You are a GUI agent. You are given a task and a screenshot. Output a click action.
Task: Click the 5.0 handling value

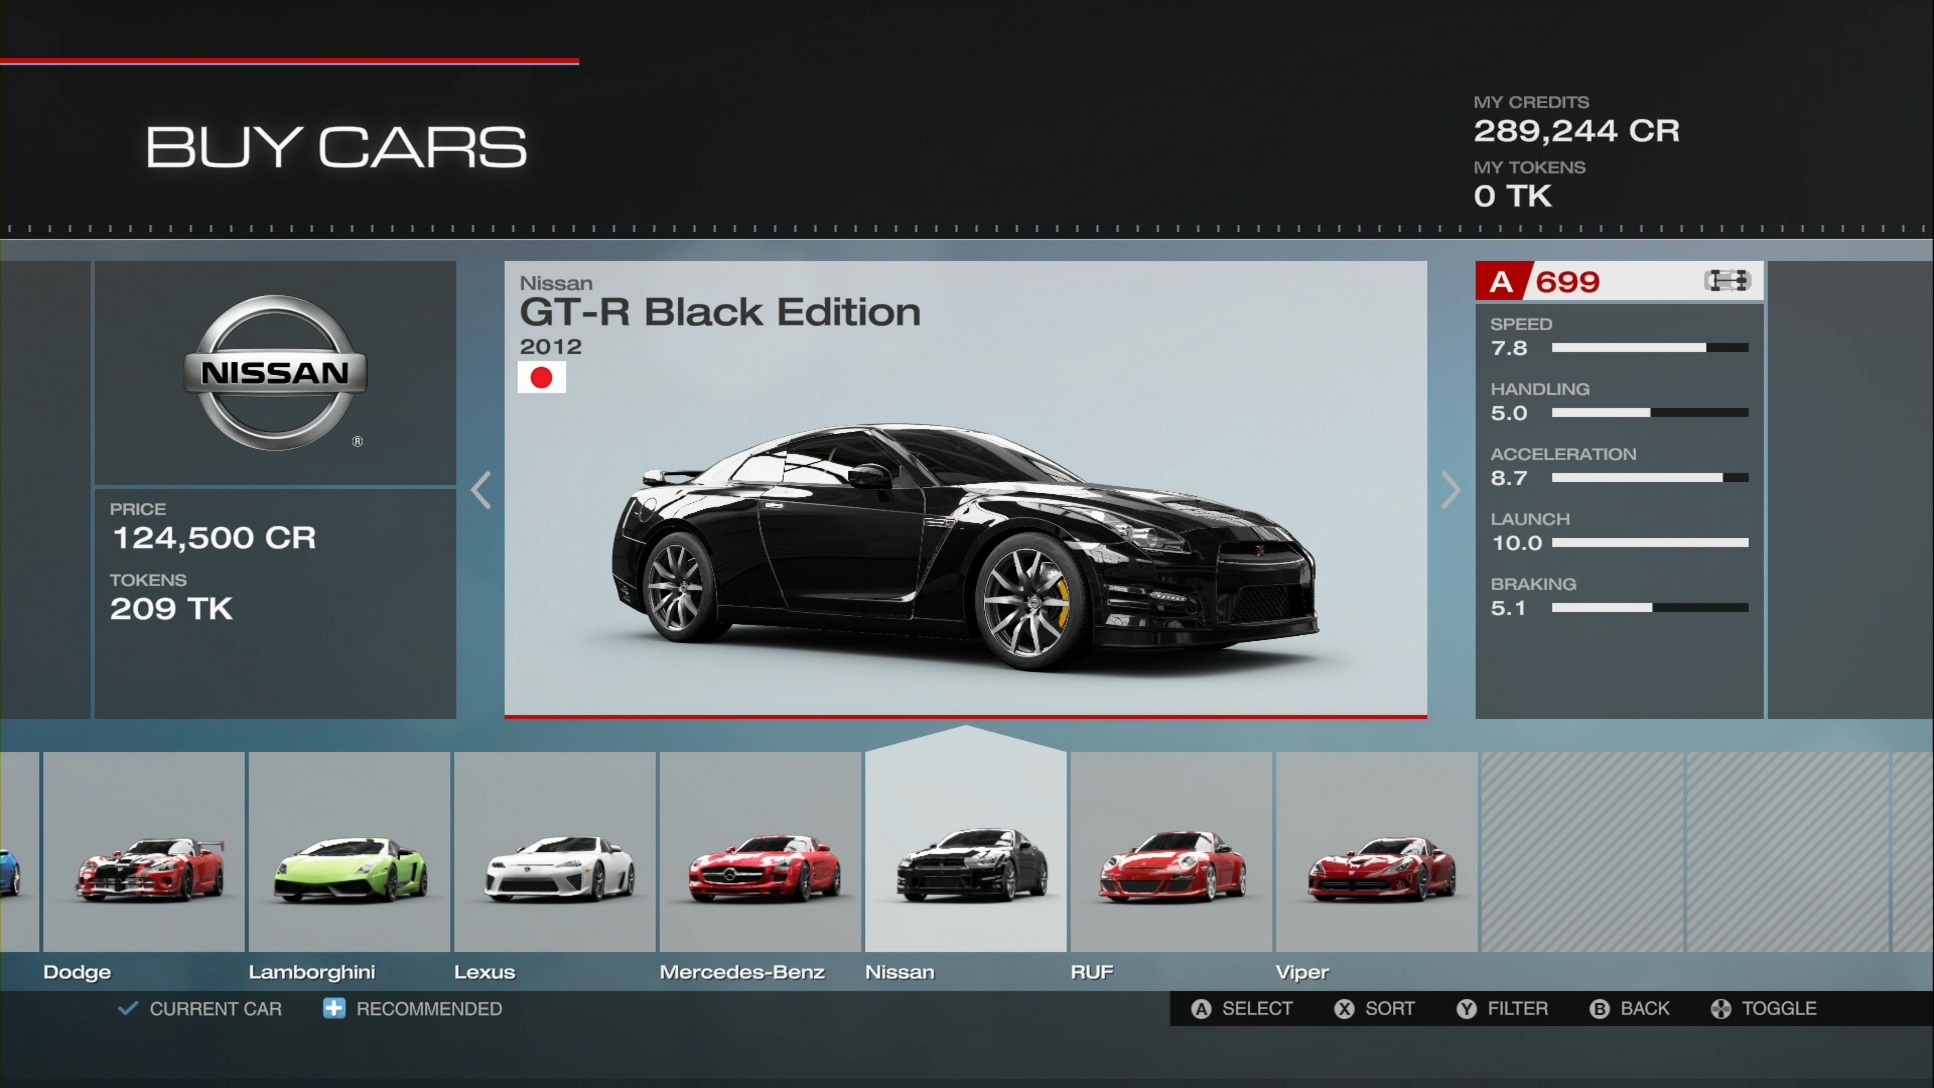coord(1509,414)
